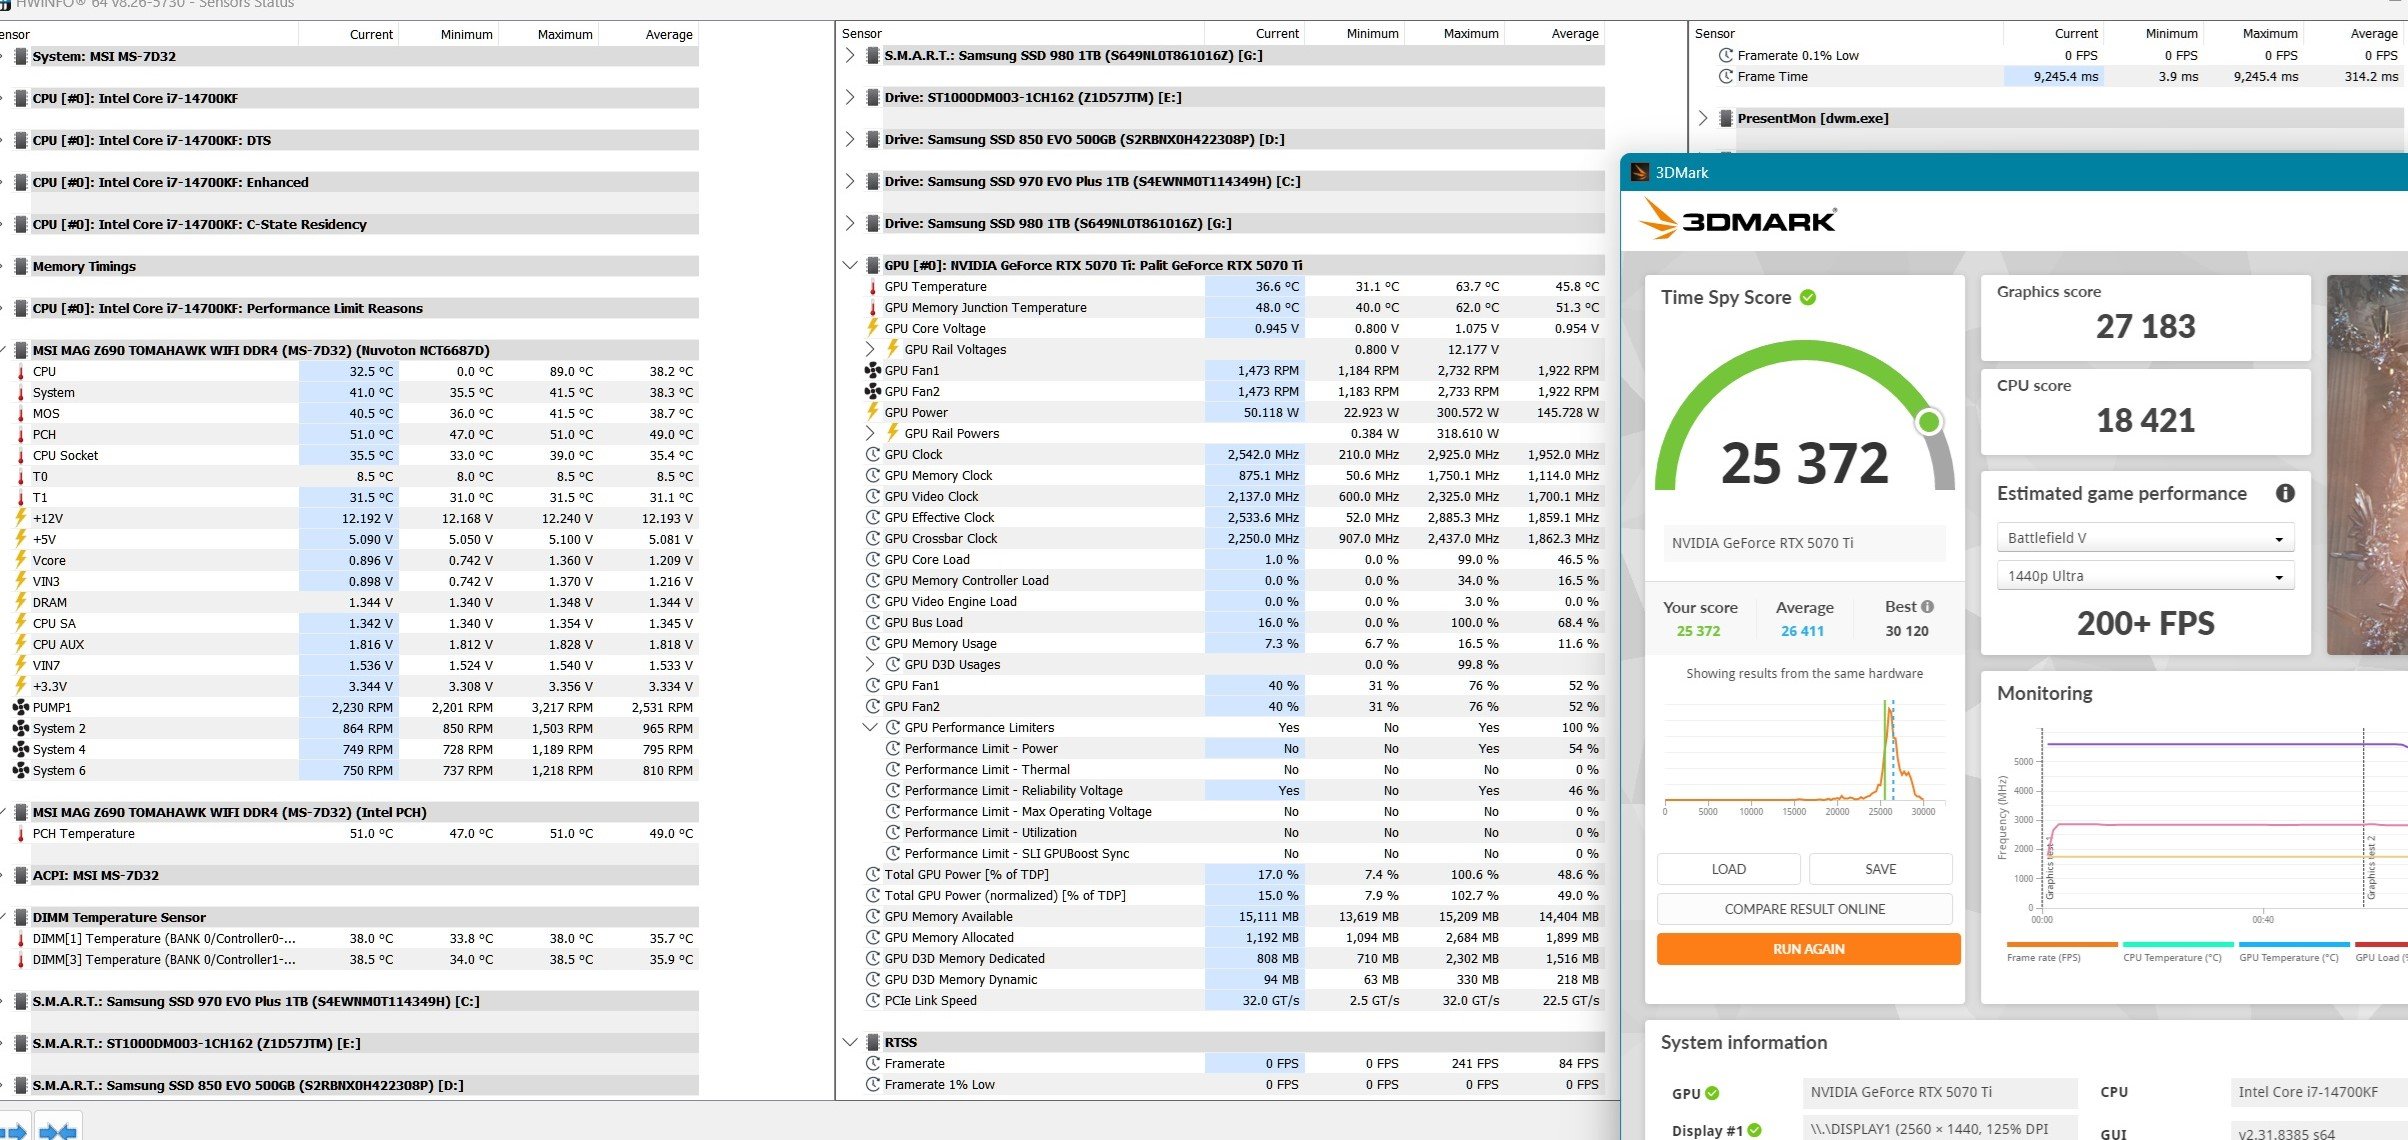Click the green check beside GPU system info
The image size is (2408, 1140).
1712,1093
